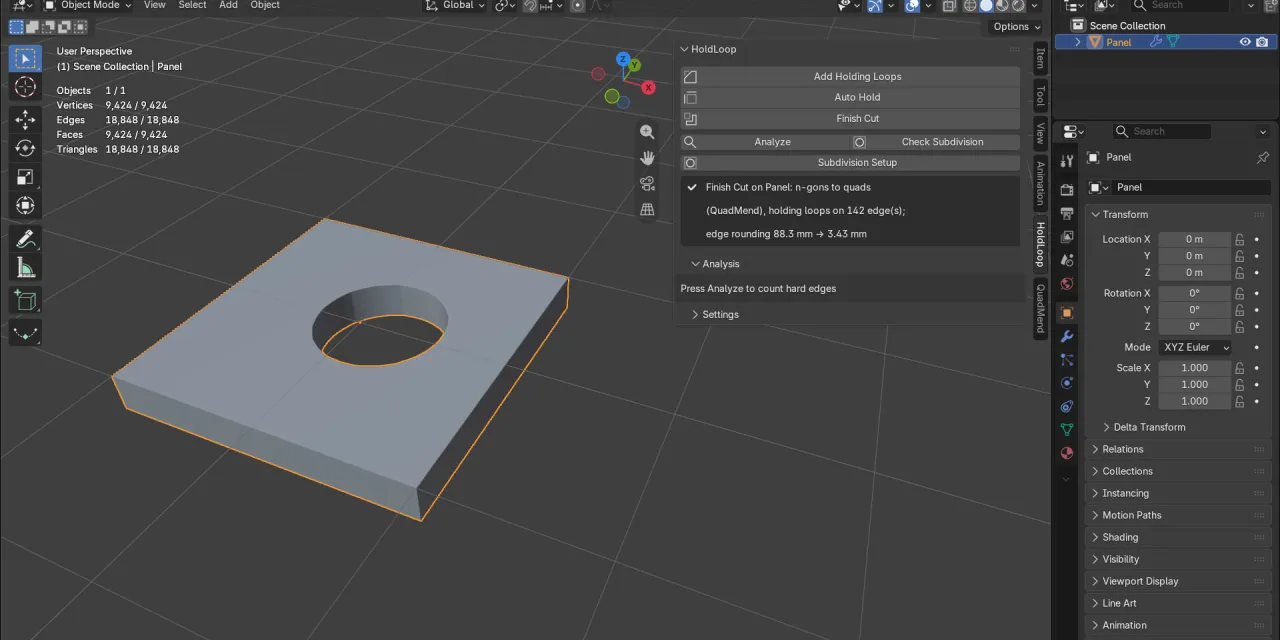Screen dimensions: 1280x640
Task: Select the Select Box tool
Action: [x=25, y=58]
